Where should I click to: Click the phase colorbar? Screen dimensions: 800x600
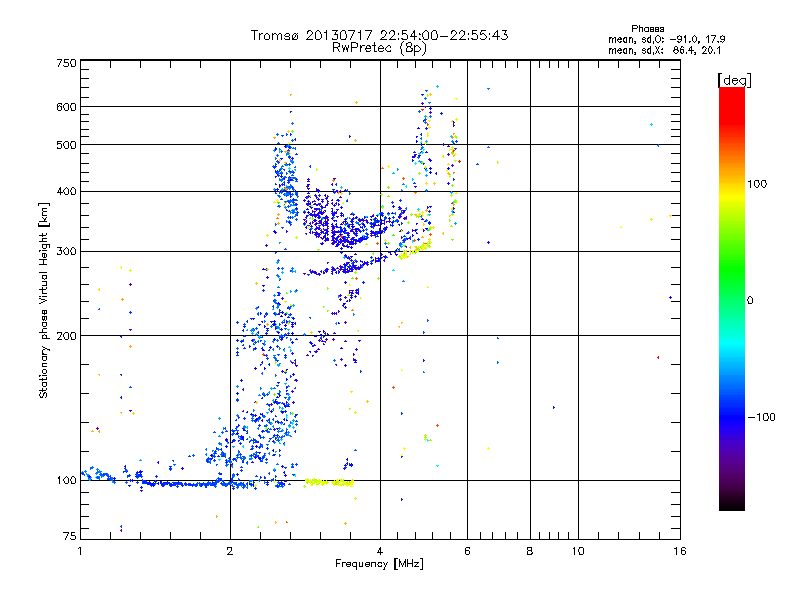tap(732, 299)
